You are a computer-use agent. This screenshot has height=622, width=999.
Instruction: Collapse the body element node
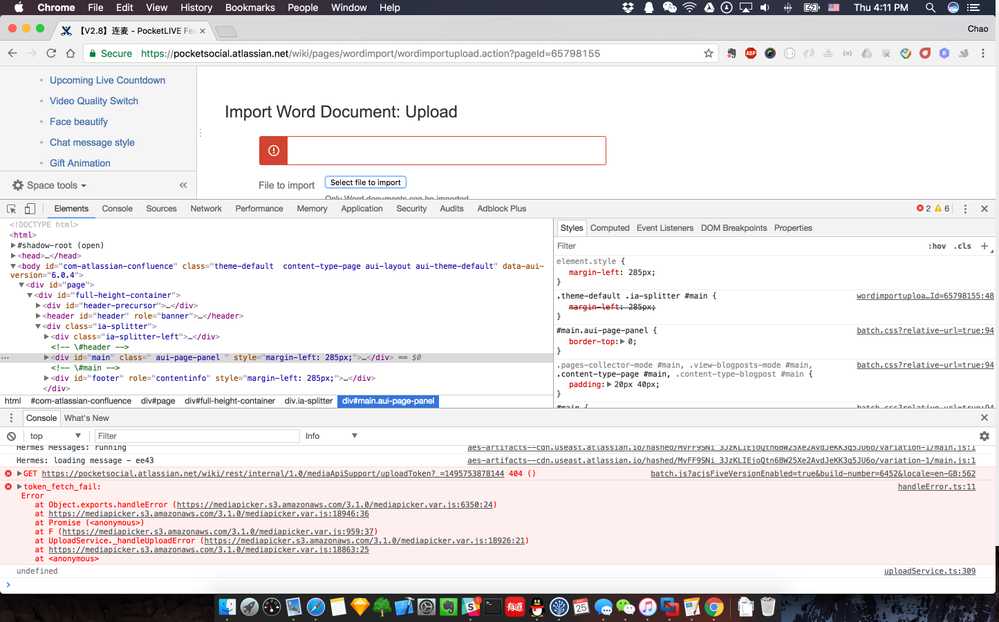point(13,266)
